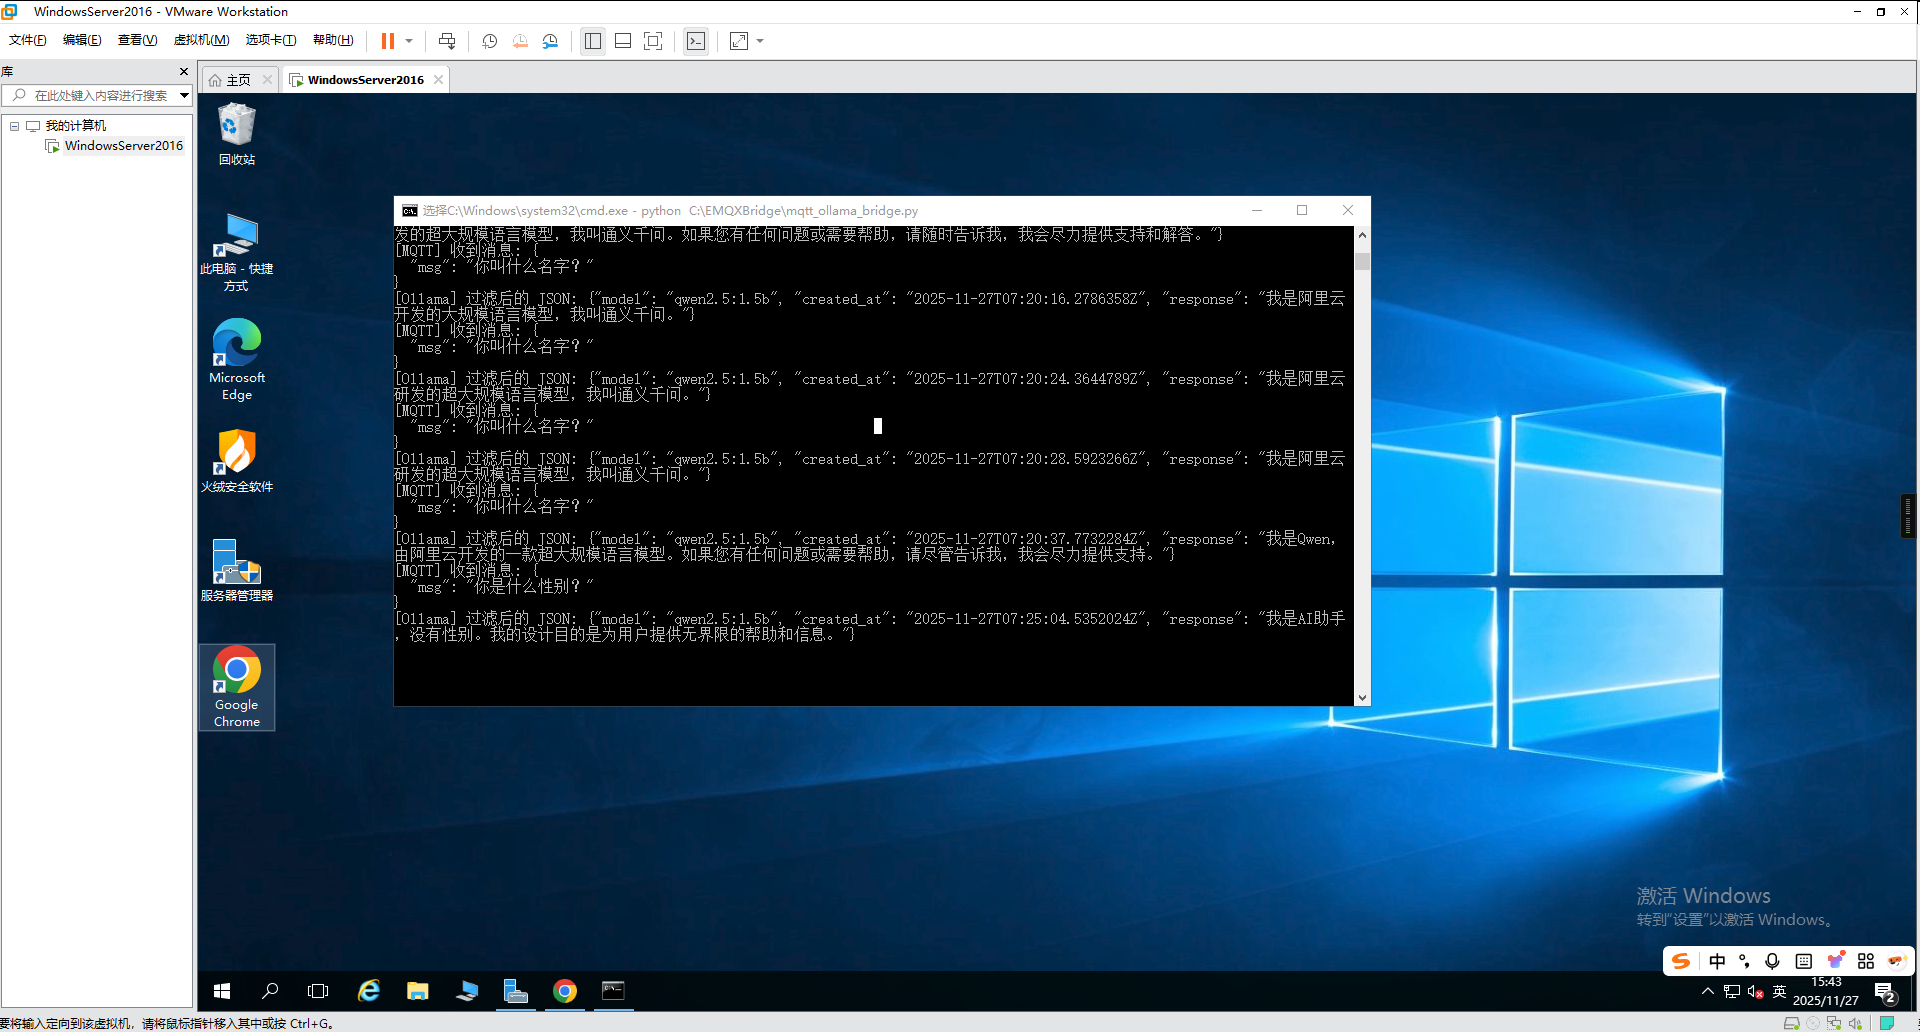Select the 火绒安全软件 desktop icon
1920x1032 pixels.
click(237, 461)
